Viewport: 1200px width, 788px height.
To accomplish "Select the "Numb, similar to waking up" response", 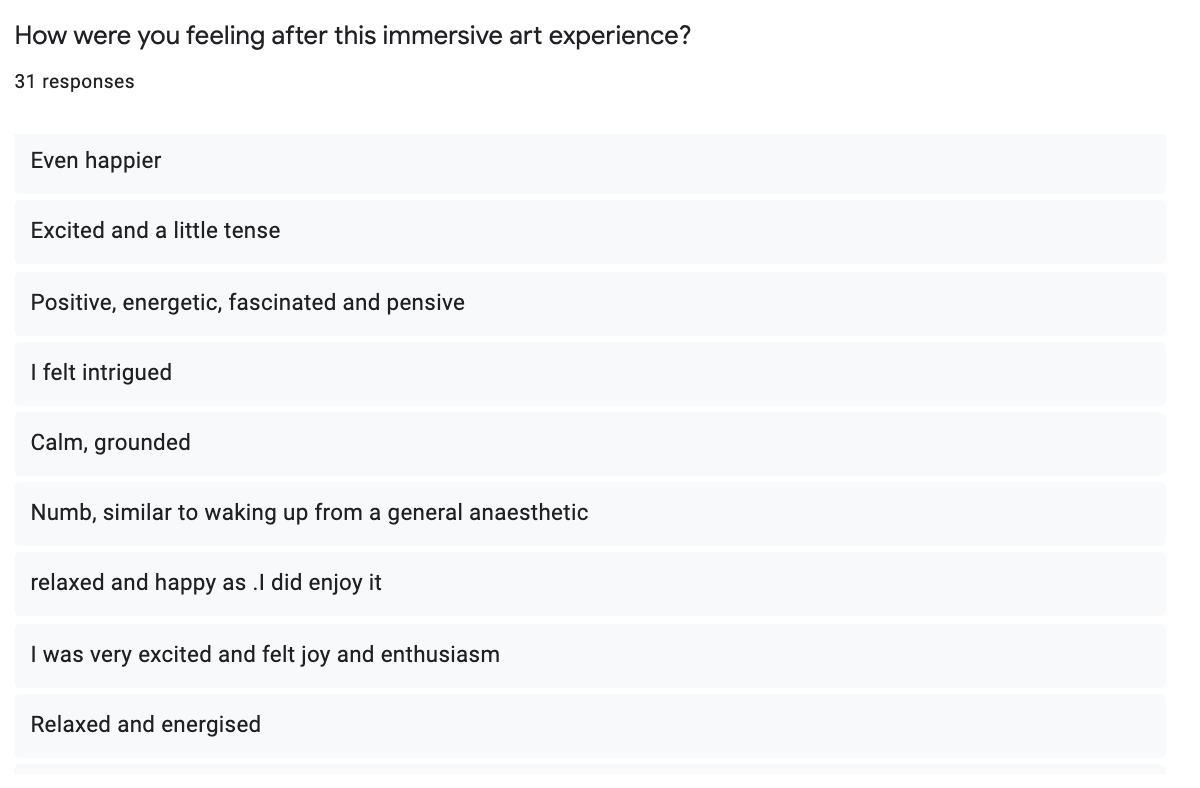I will pyautogui.click(x=589, y=513).
